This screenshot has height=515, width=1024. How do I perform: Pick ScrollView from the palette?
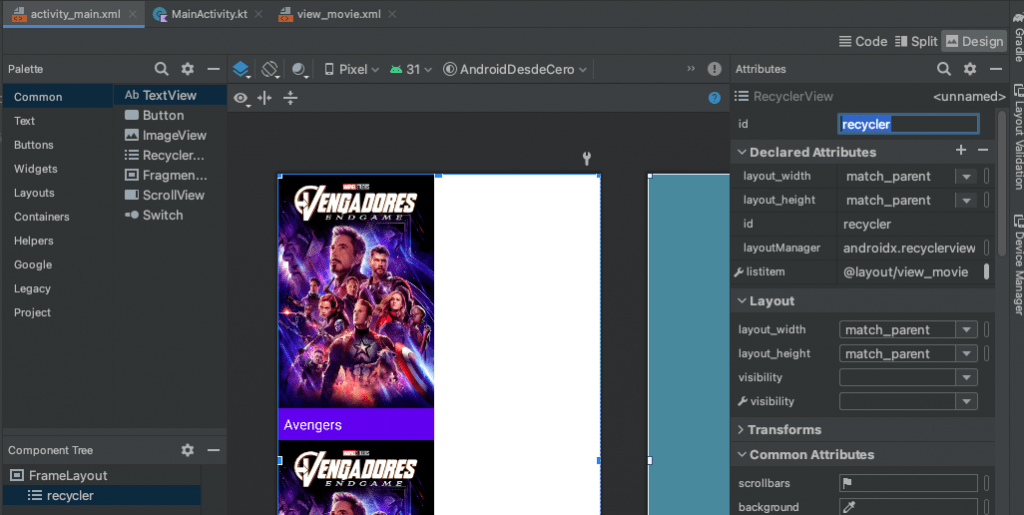(x=170, y=195)
